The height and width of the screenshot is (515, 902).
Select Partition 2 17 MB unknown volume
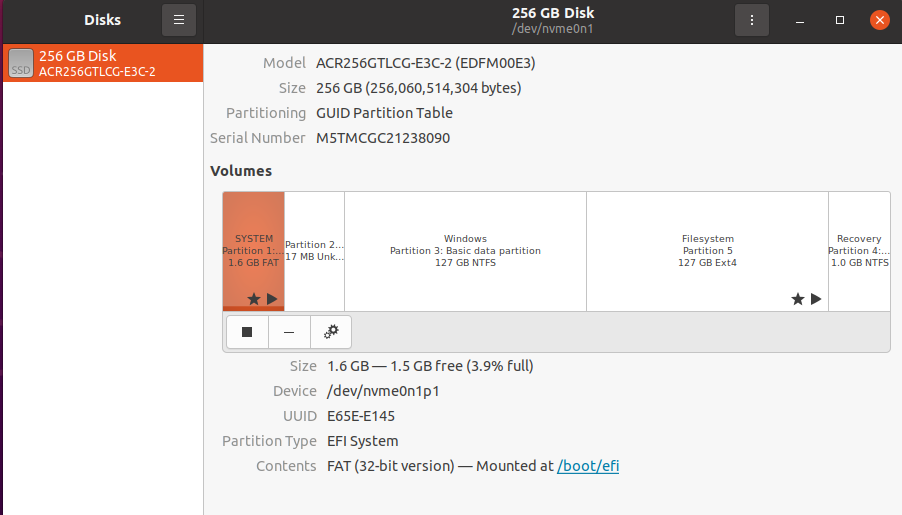[x=315, y=251]
